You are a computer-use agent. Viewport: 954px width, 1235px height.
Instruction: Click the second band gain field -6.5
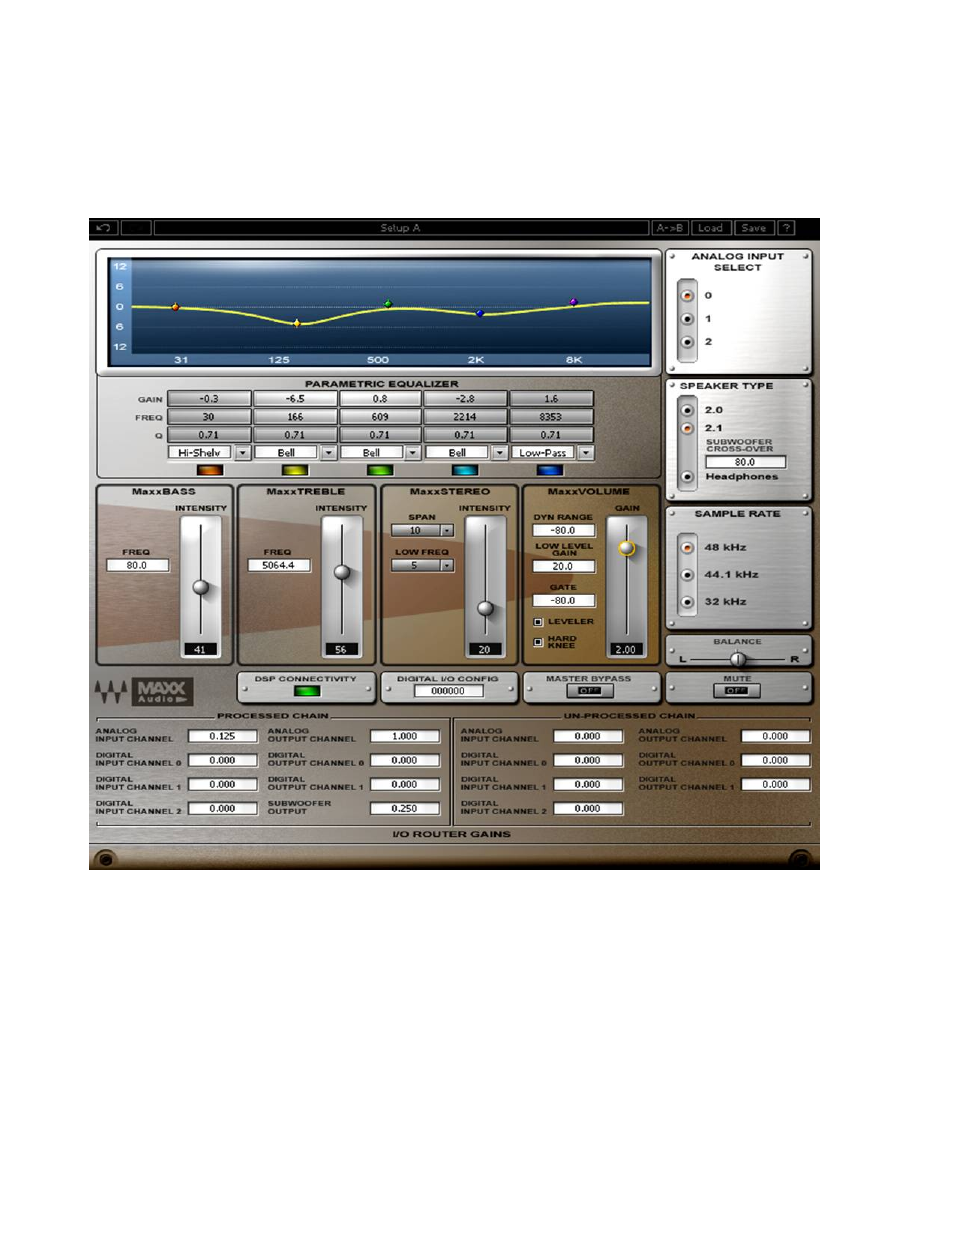point(295,399)
